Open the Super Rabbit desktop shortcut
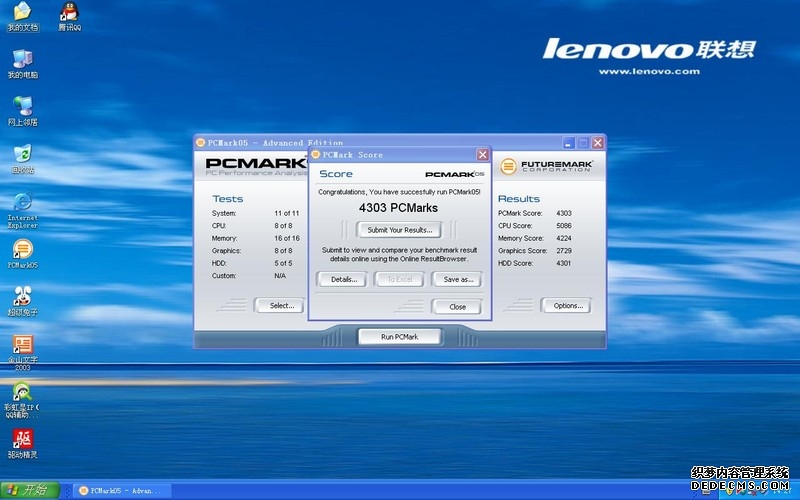This screenshot has height=500, width=800. click(22, 301)
